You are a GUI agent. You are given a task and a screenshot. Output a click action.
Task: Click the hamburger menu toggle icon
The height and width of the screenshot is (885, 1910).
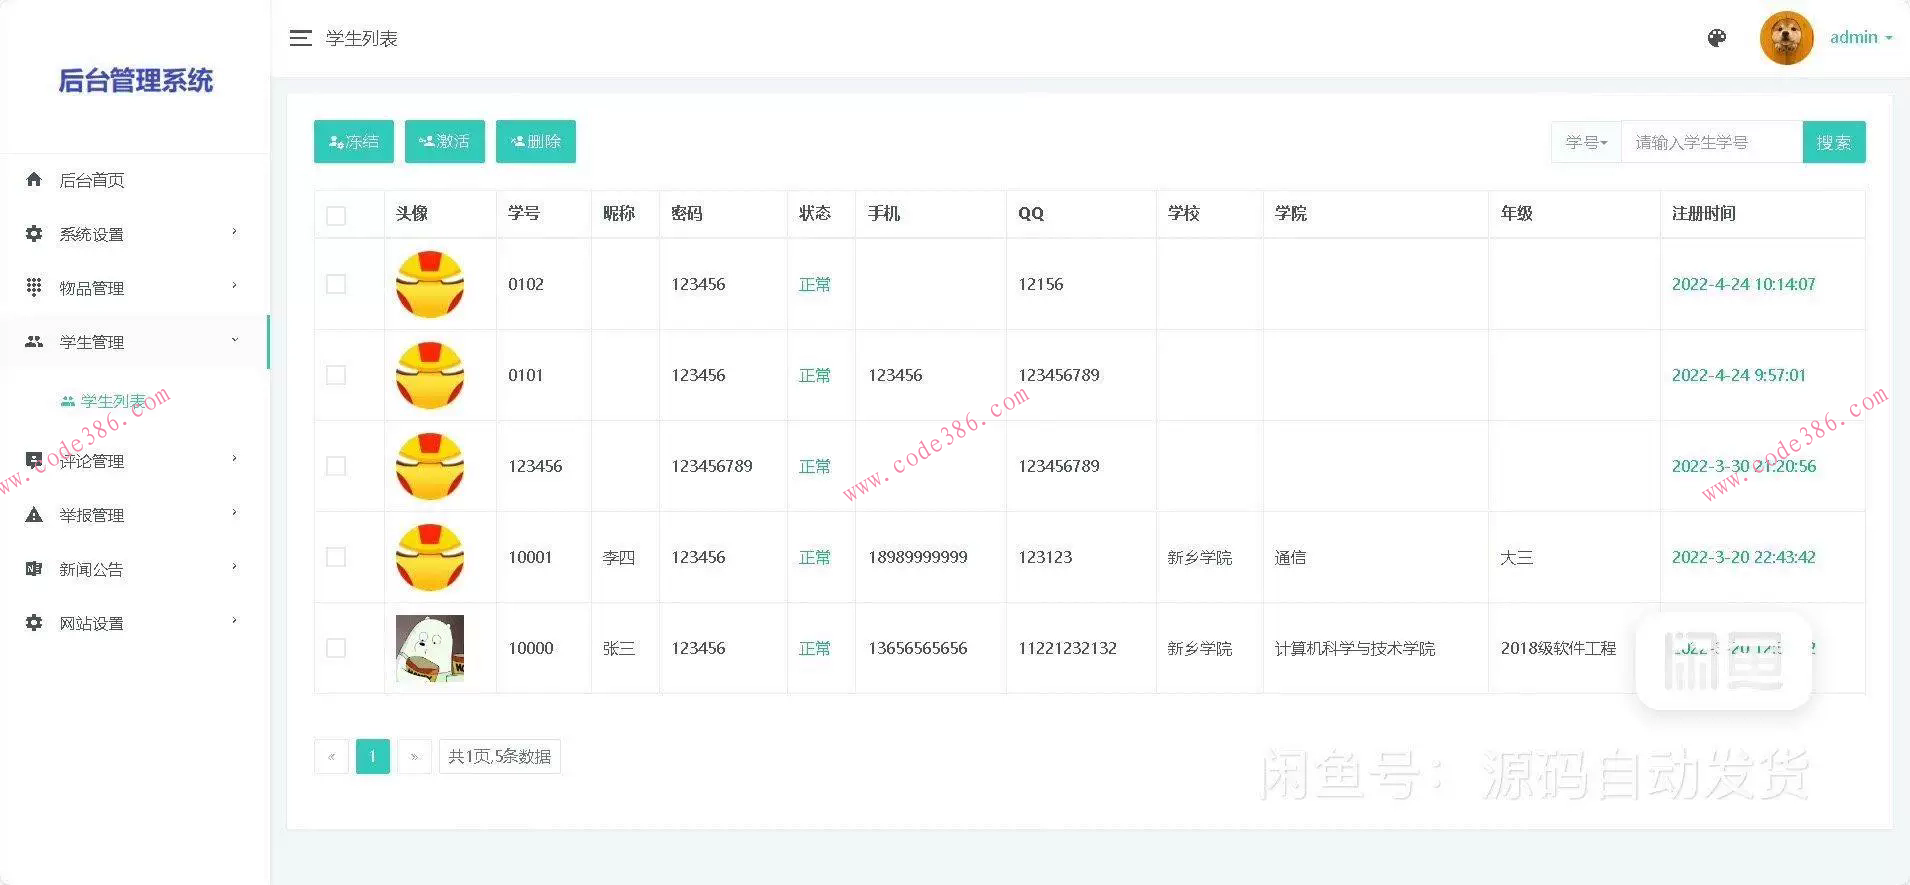coord(300,38)
